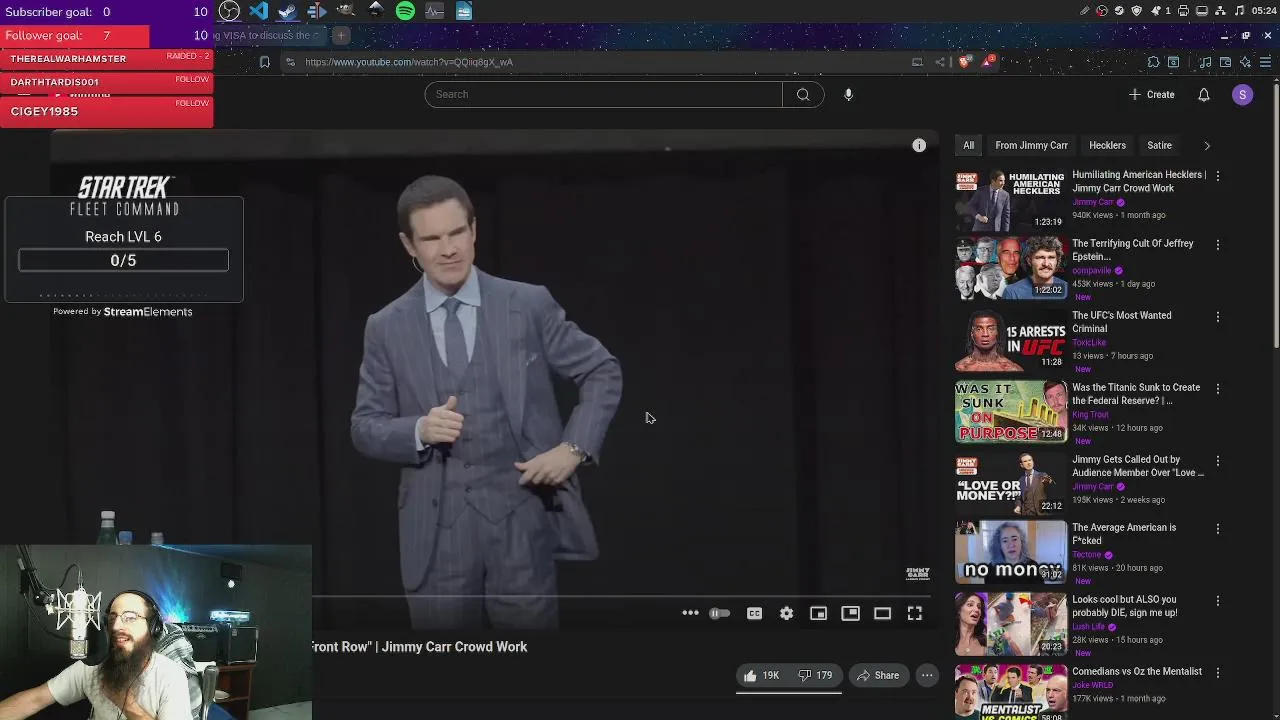This screenshot has height=720, width=1280.
Task: Like the video with 19K likes
Action: click(760, 675)
